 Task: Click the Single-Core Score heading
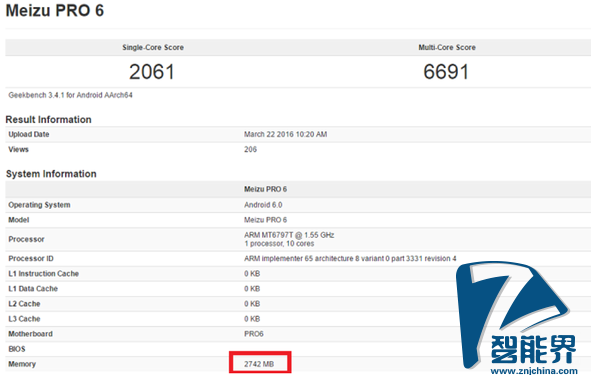click(x=153, y=47)
